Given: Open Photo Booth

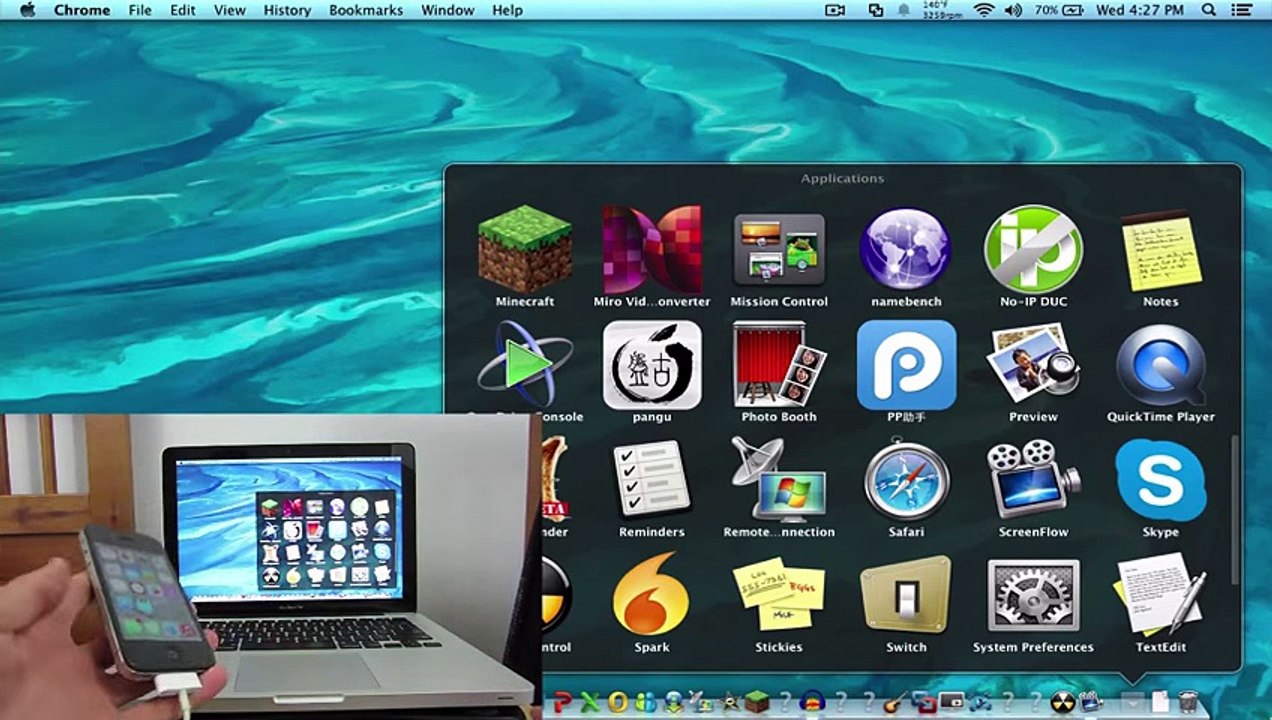Looking at the screenshot, I should coord(779,365).
